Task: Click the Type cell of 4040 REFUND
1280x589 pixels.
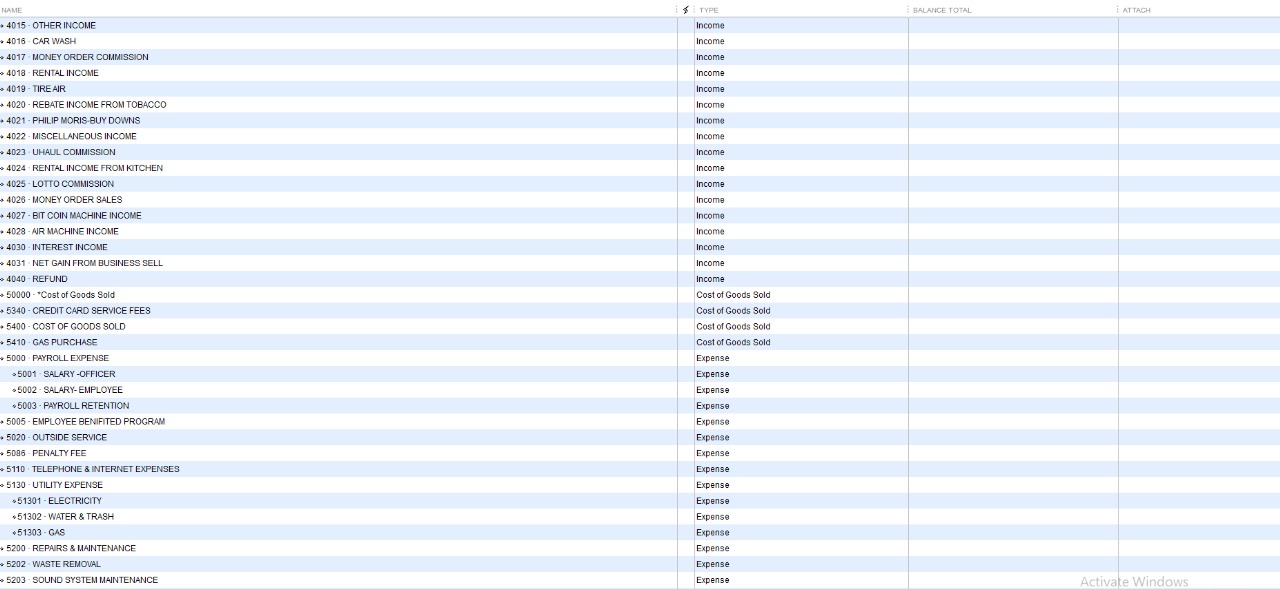Action: 710,279
